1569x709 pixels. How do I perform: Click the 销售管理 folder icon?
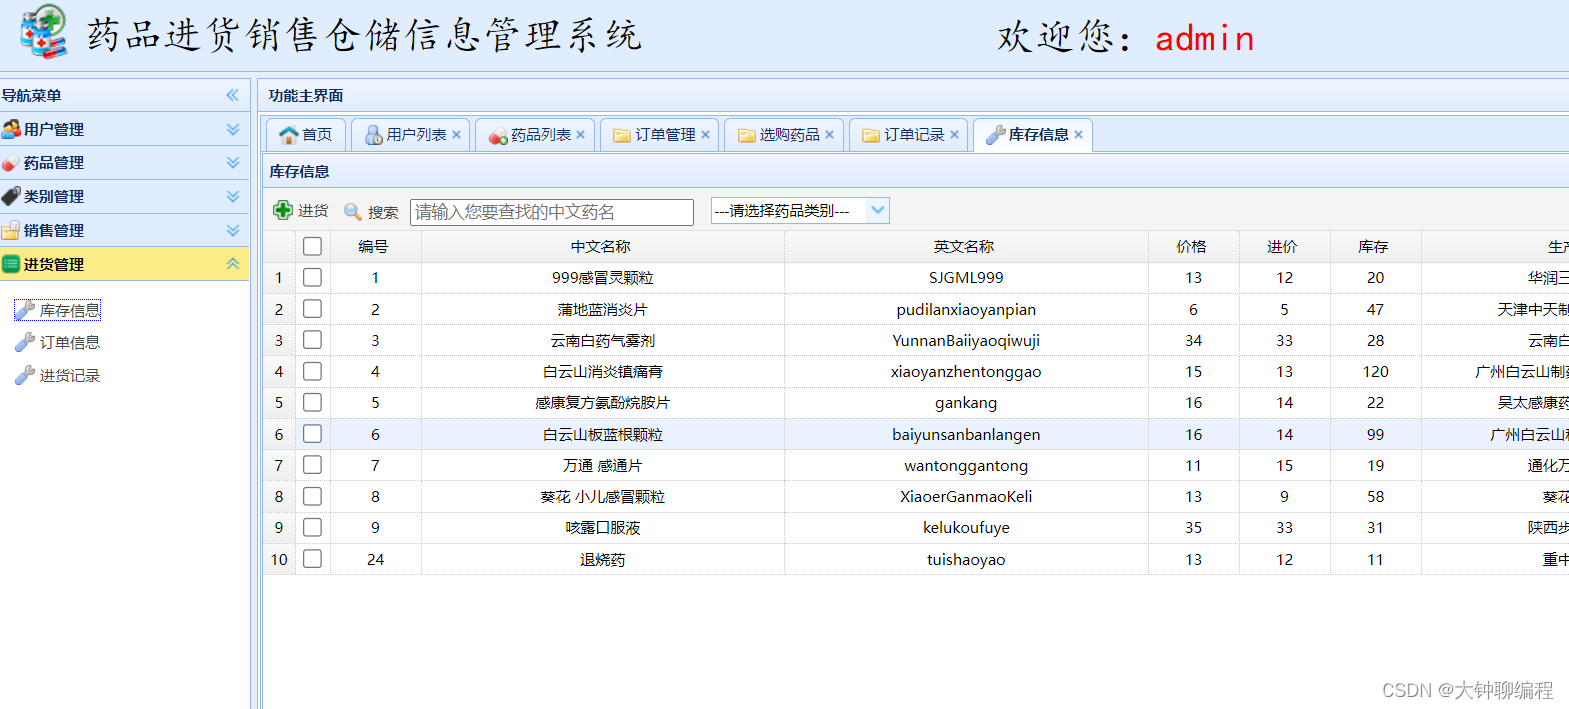pos(11,230)
